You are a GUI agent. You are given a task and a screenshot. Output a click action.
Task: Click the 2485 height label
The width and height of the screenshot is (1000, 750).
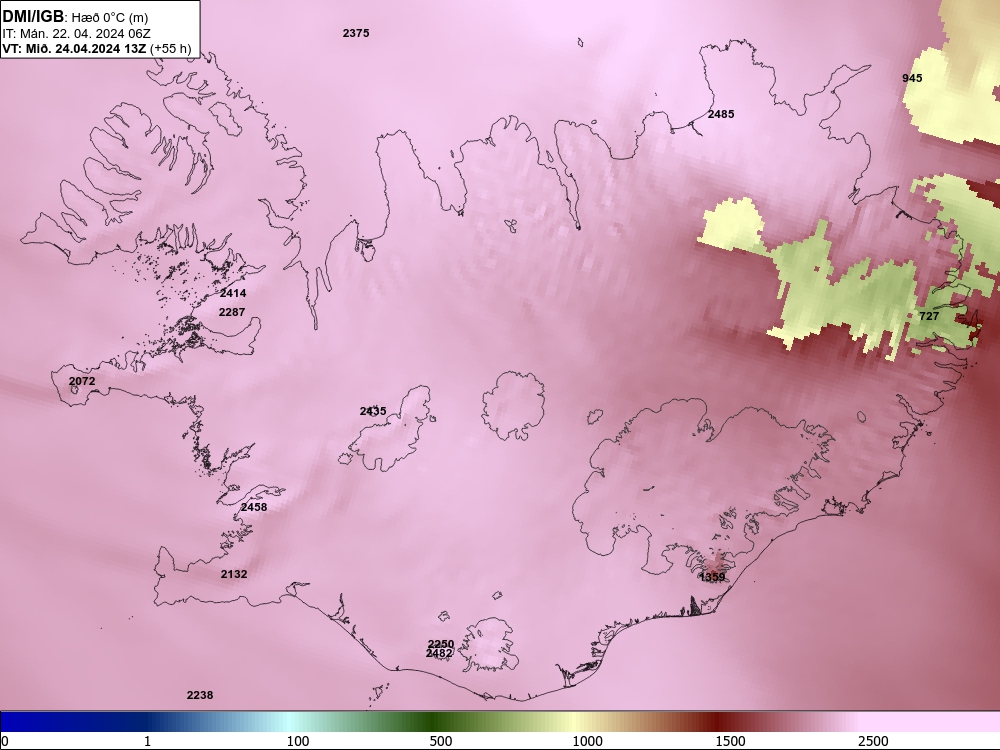coord(721,114)
